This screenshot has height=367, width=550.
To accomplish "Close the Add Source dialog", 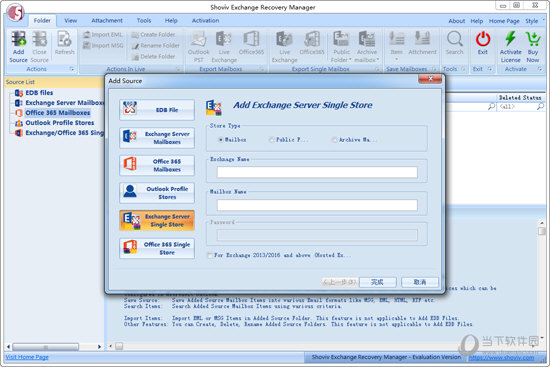I will (430, 79).
